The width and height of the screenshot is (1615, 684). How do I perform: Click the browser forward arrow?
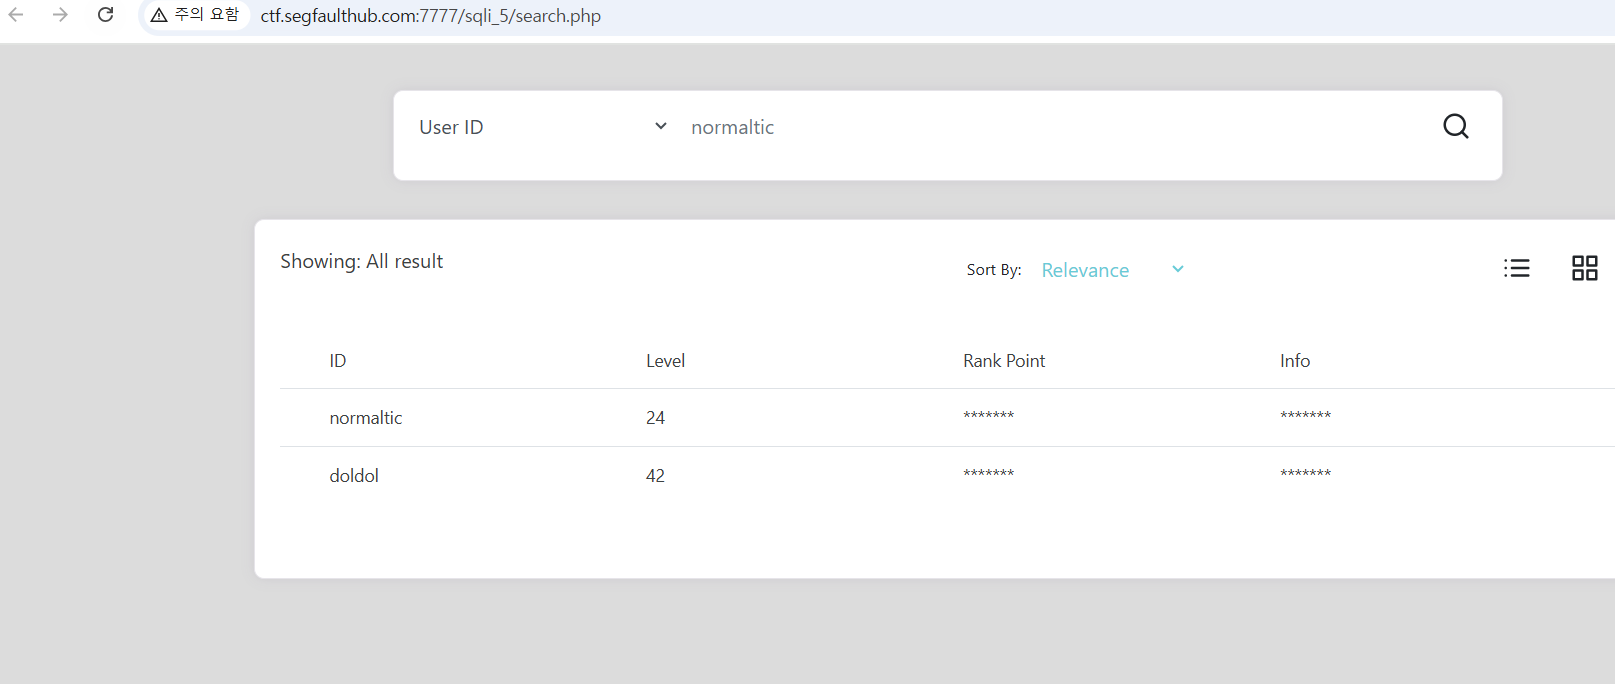[60, 15]
